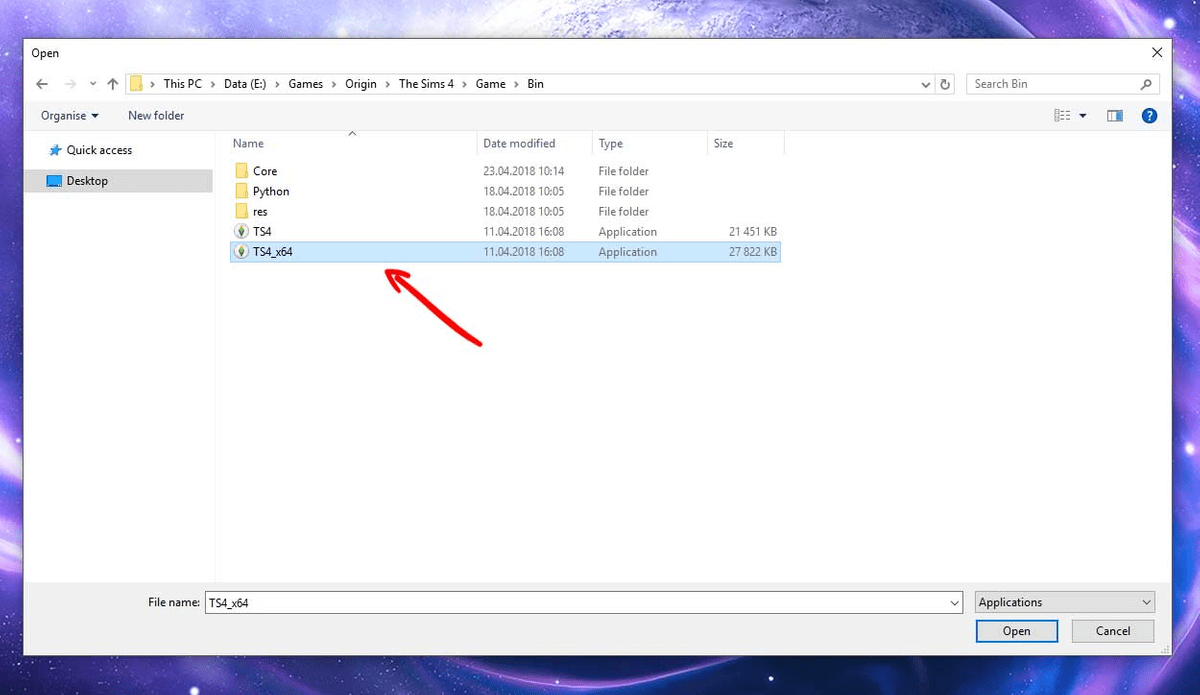The height and width of the screenshot is (695, 1200).
Task: Select Desktop in the sidebar
Action: (90, 180)
